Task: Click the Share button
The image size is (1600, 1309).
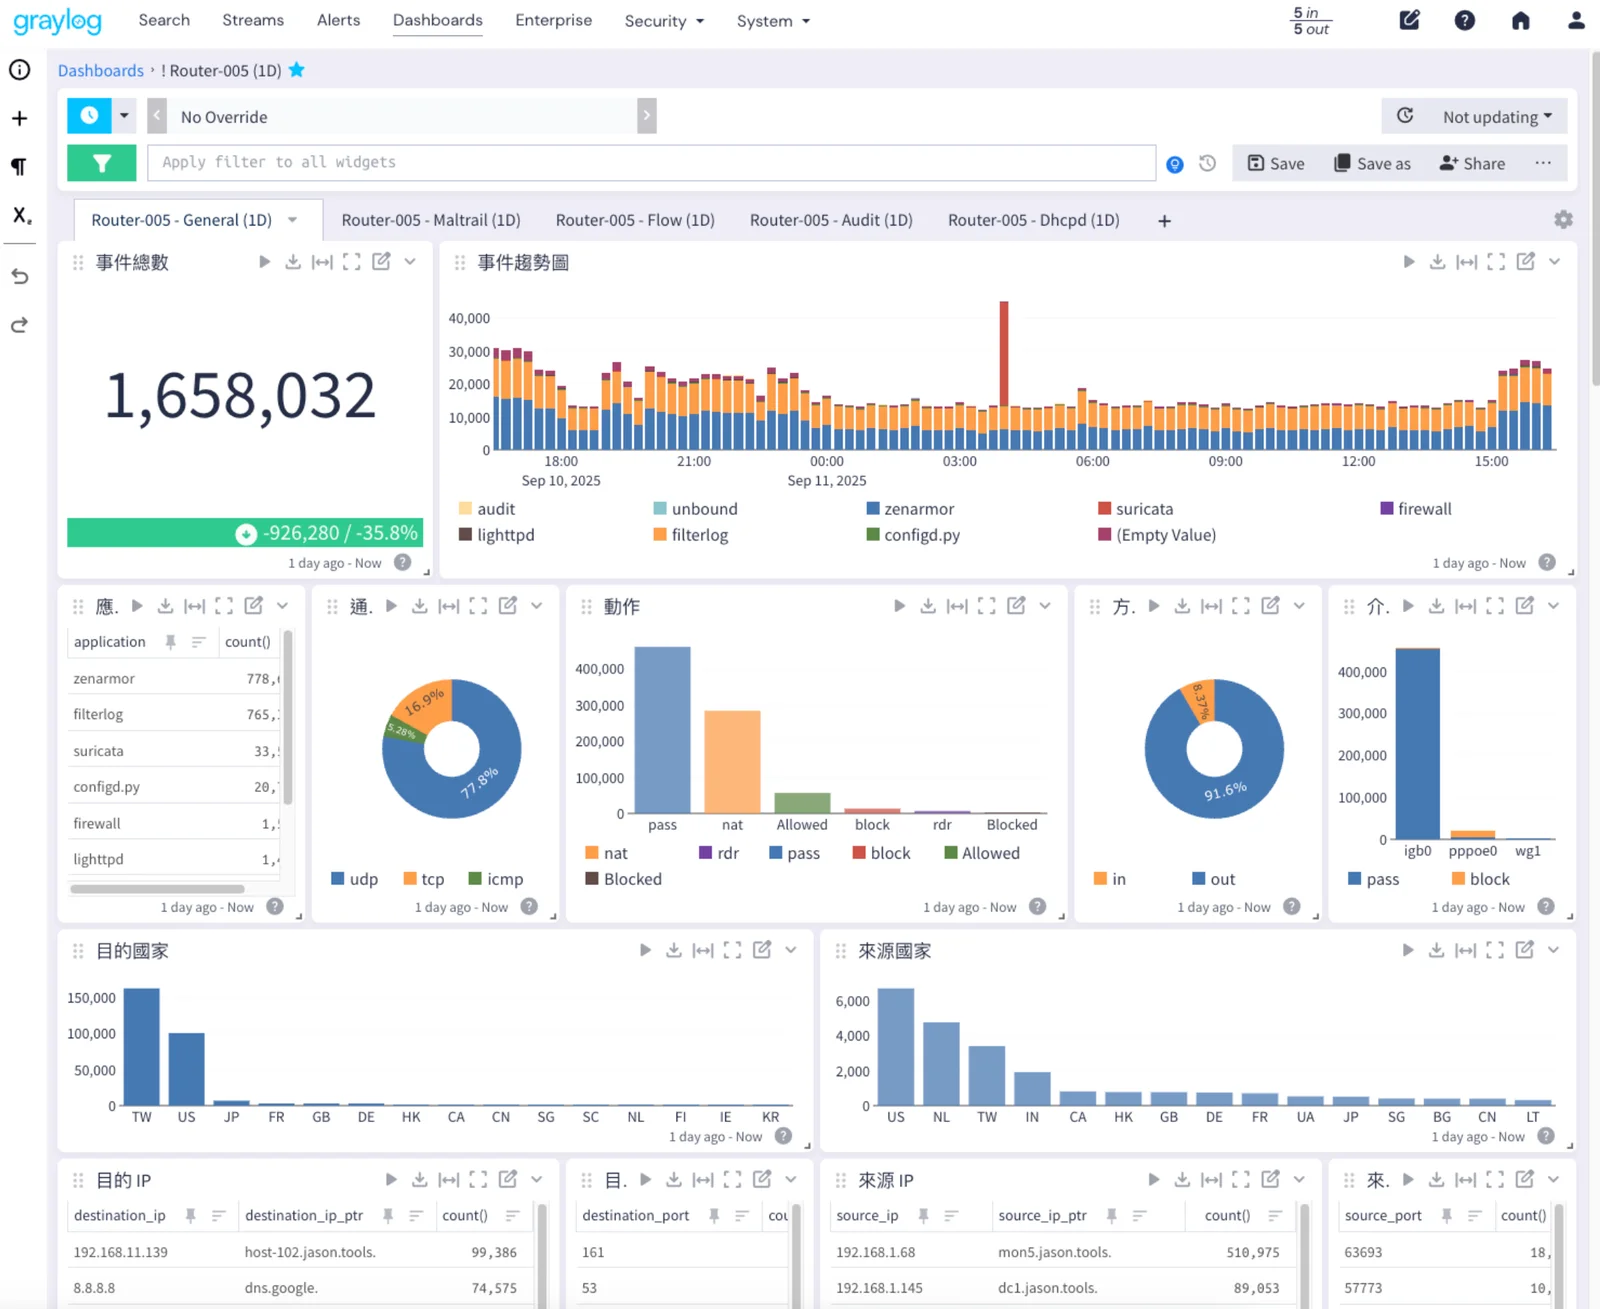Action: [x=1472, y=163]
